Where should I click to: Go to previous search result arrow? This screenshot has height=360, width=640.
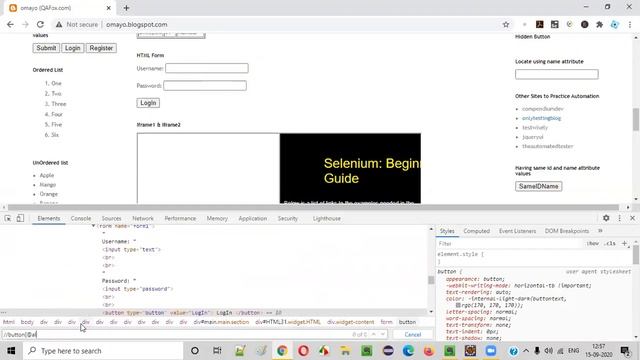point(373,334)
